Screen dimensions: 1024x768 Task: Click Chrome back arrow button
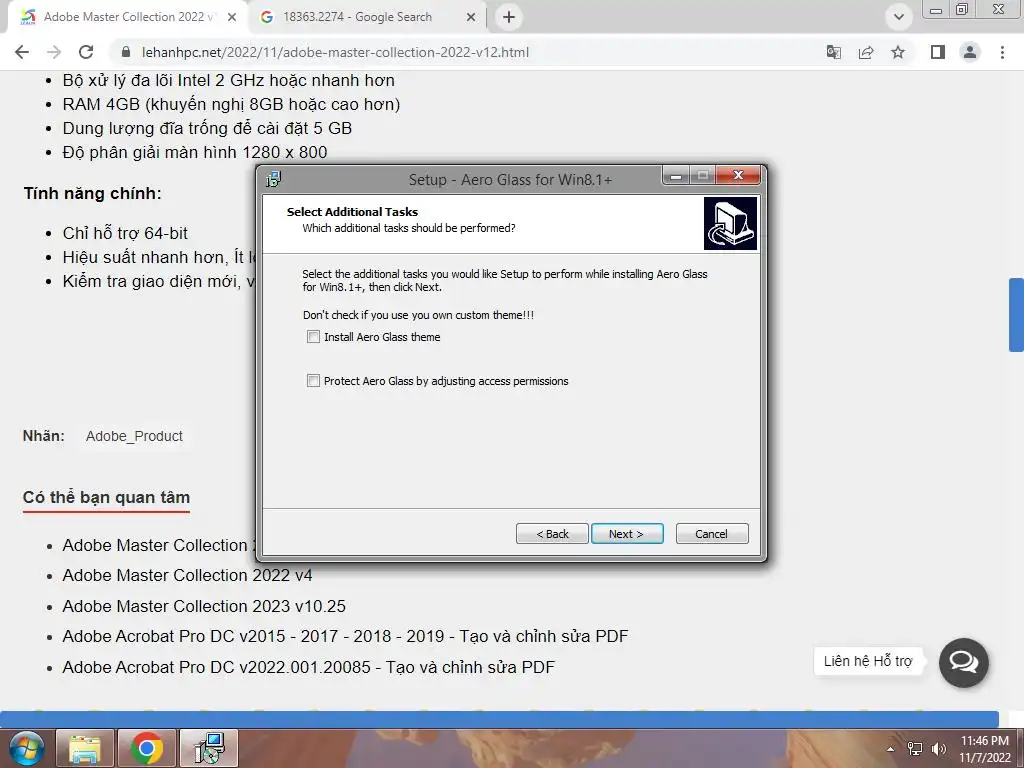22,52
